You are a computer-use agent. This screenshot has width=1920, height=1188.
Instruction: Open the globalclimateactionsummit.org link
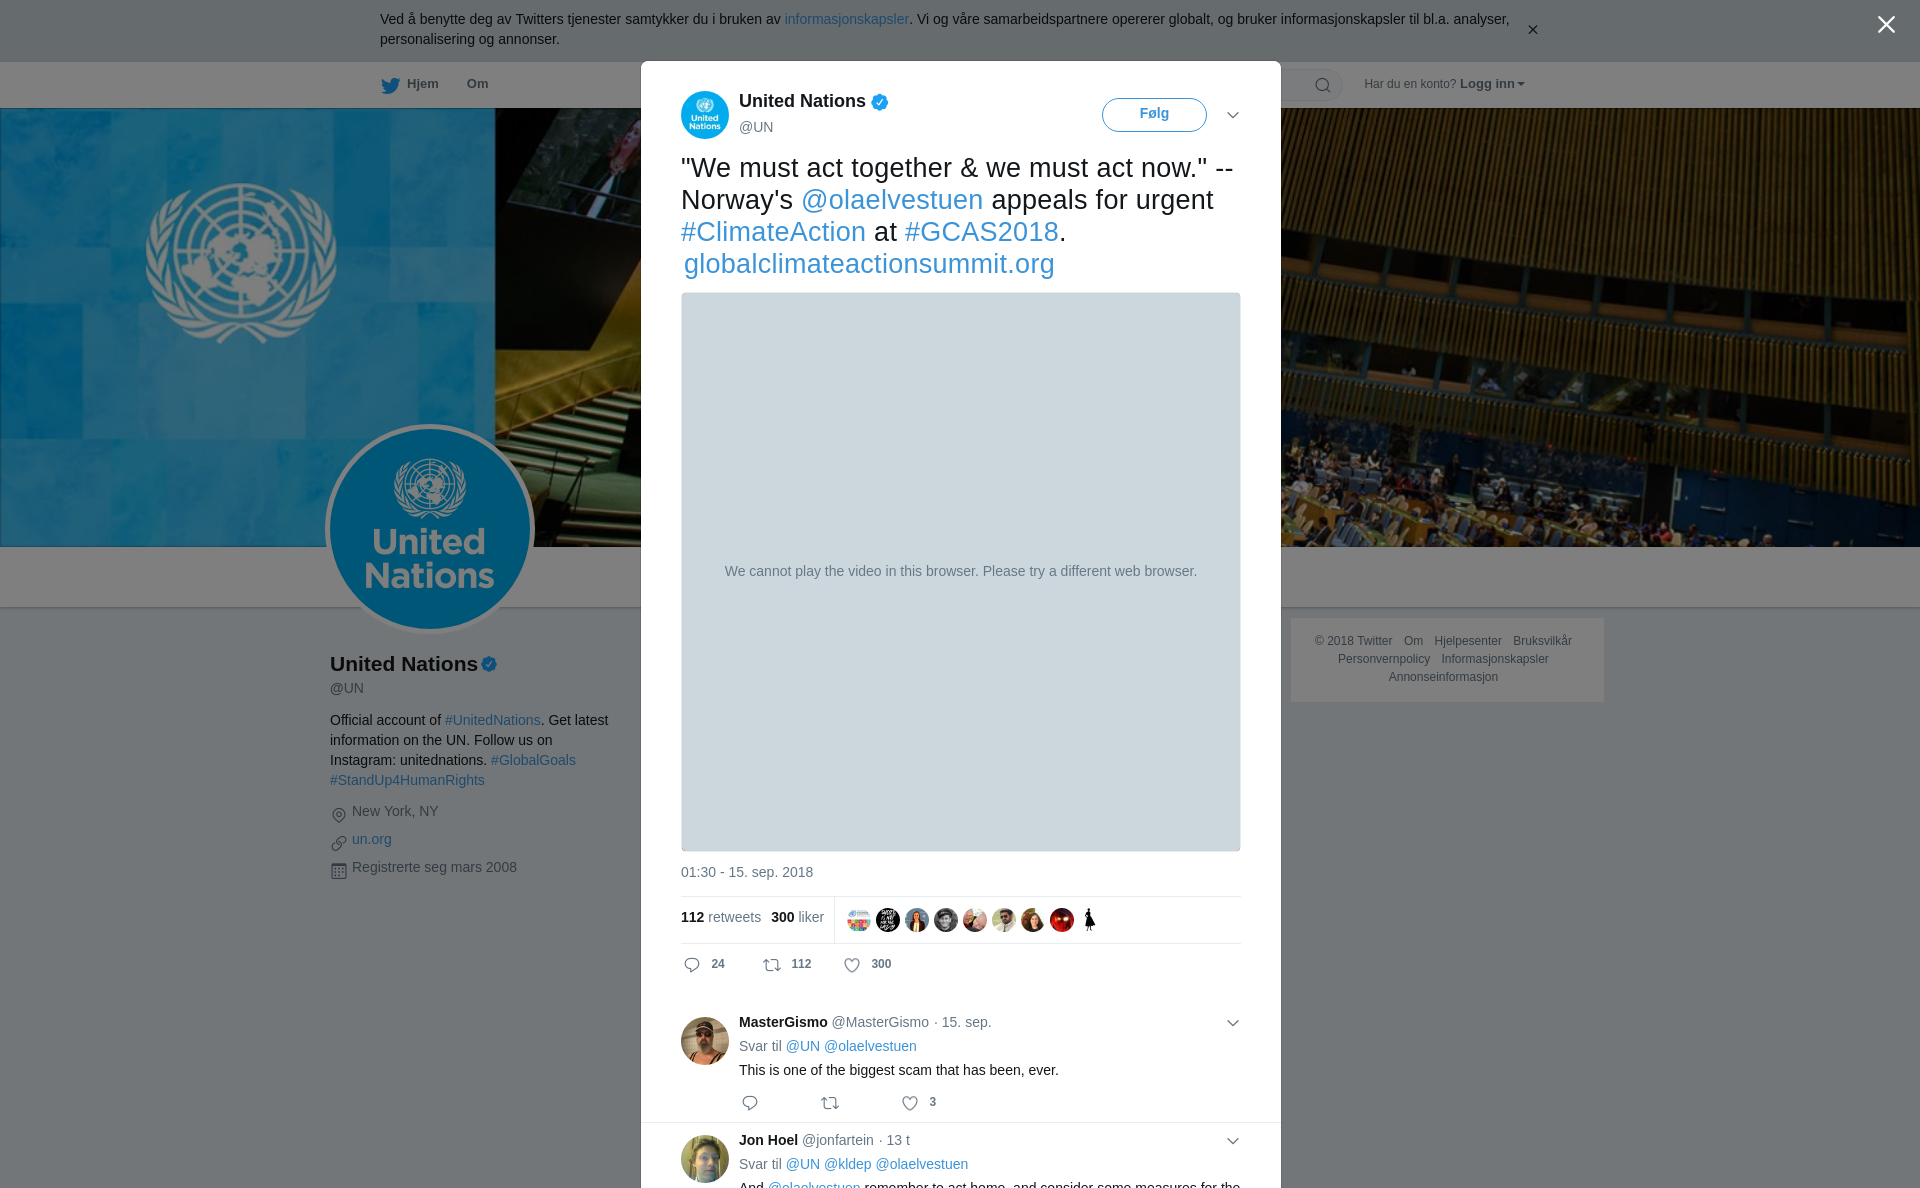pyautogui.click(x=869, y=264)
